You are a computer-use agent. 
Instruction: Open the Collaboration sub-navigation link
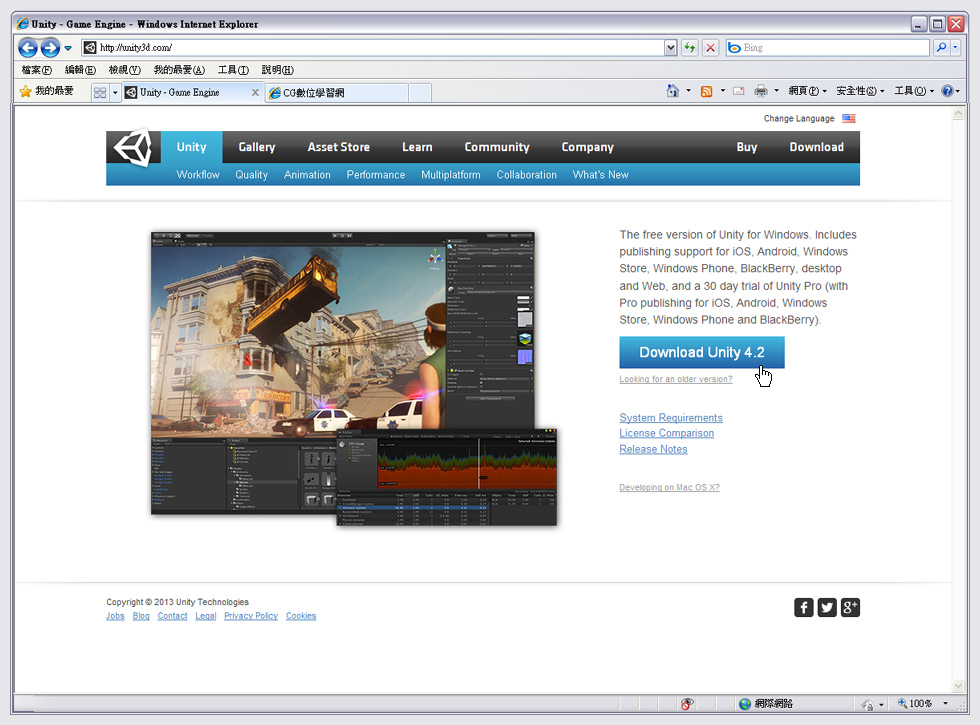point(527,175)
